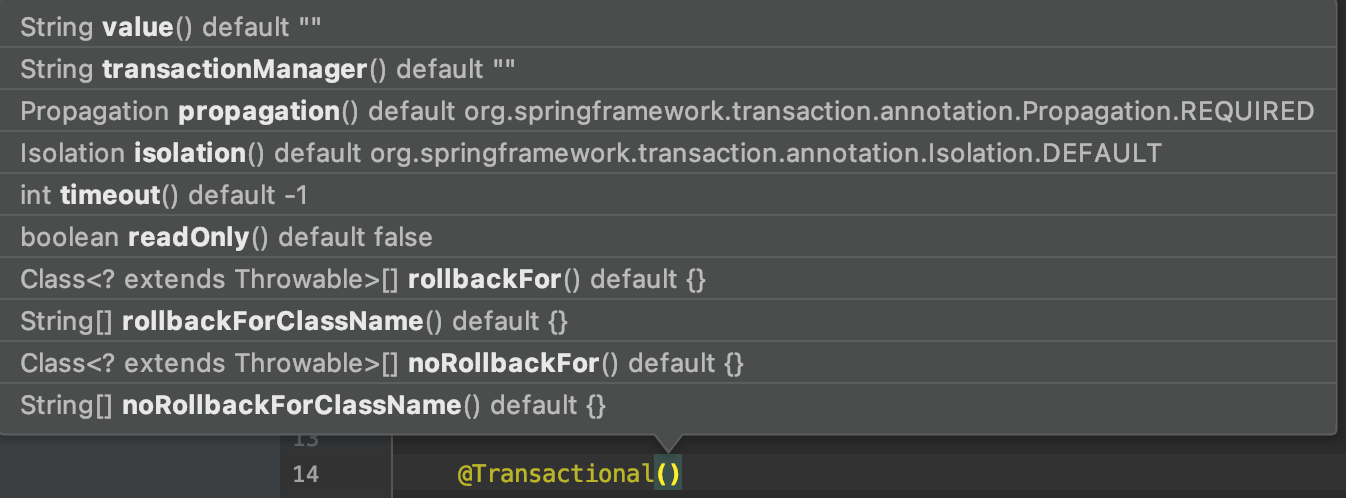
Task: Click the opening parenthesis after @Transactional
Action: click(661, 474)
